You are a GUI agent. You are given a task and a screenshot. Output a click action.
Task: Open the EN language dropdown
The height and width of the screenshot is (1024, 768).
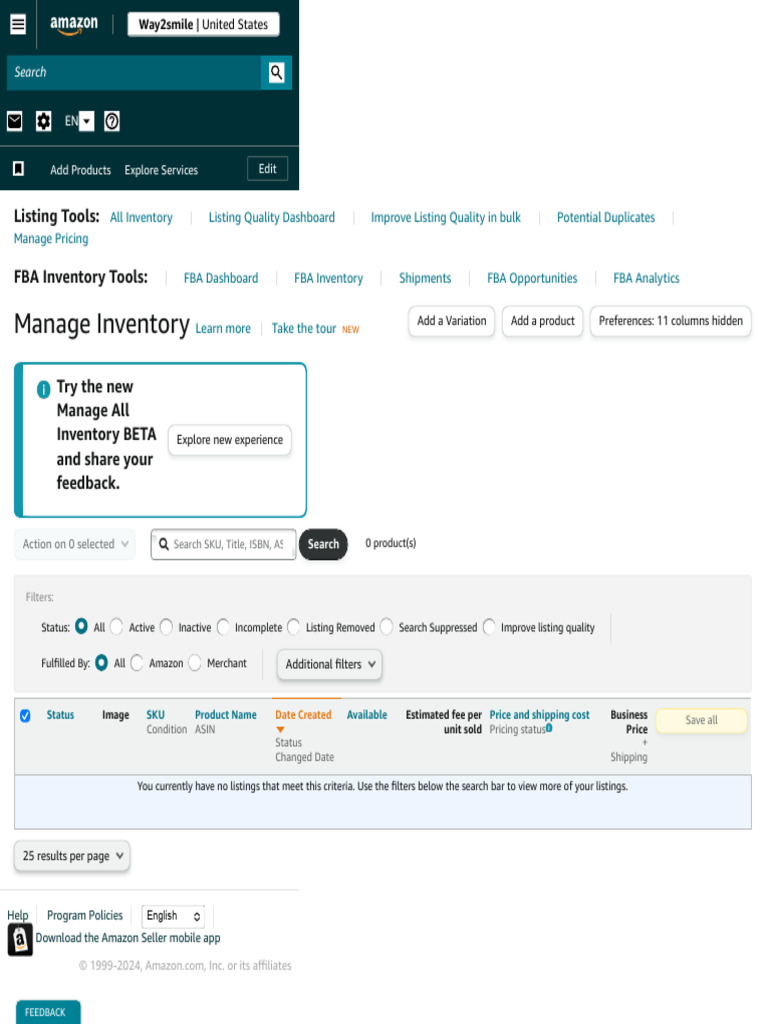(79, 121)
